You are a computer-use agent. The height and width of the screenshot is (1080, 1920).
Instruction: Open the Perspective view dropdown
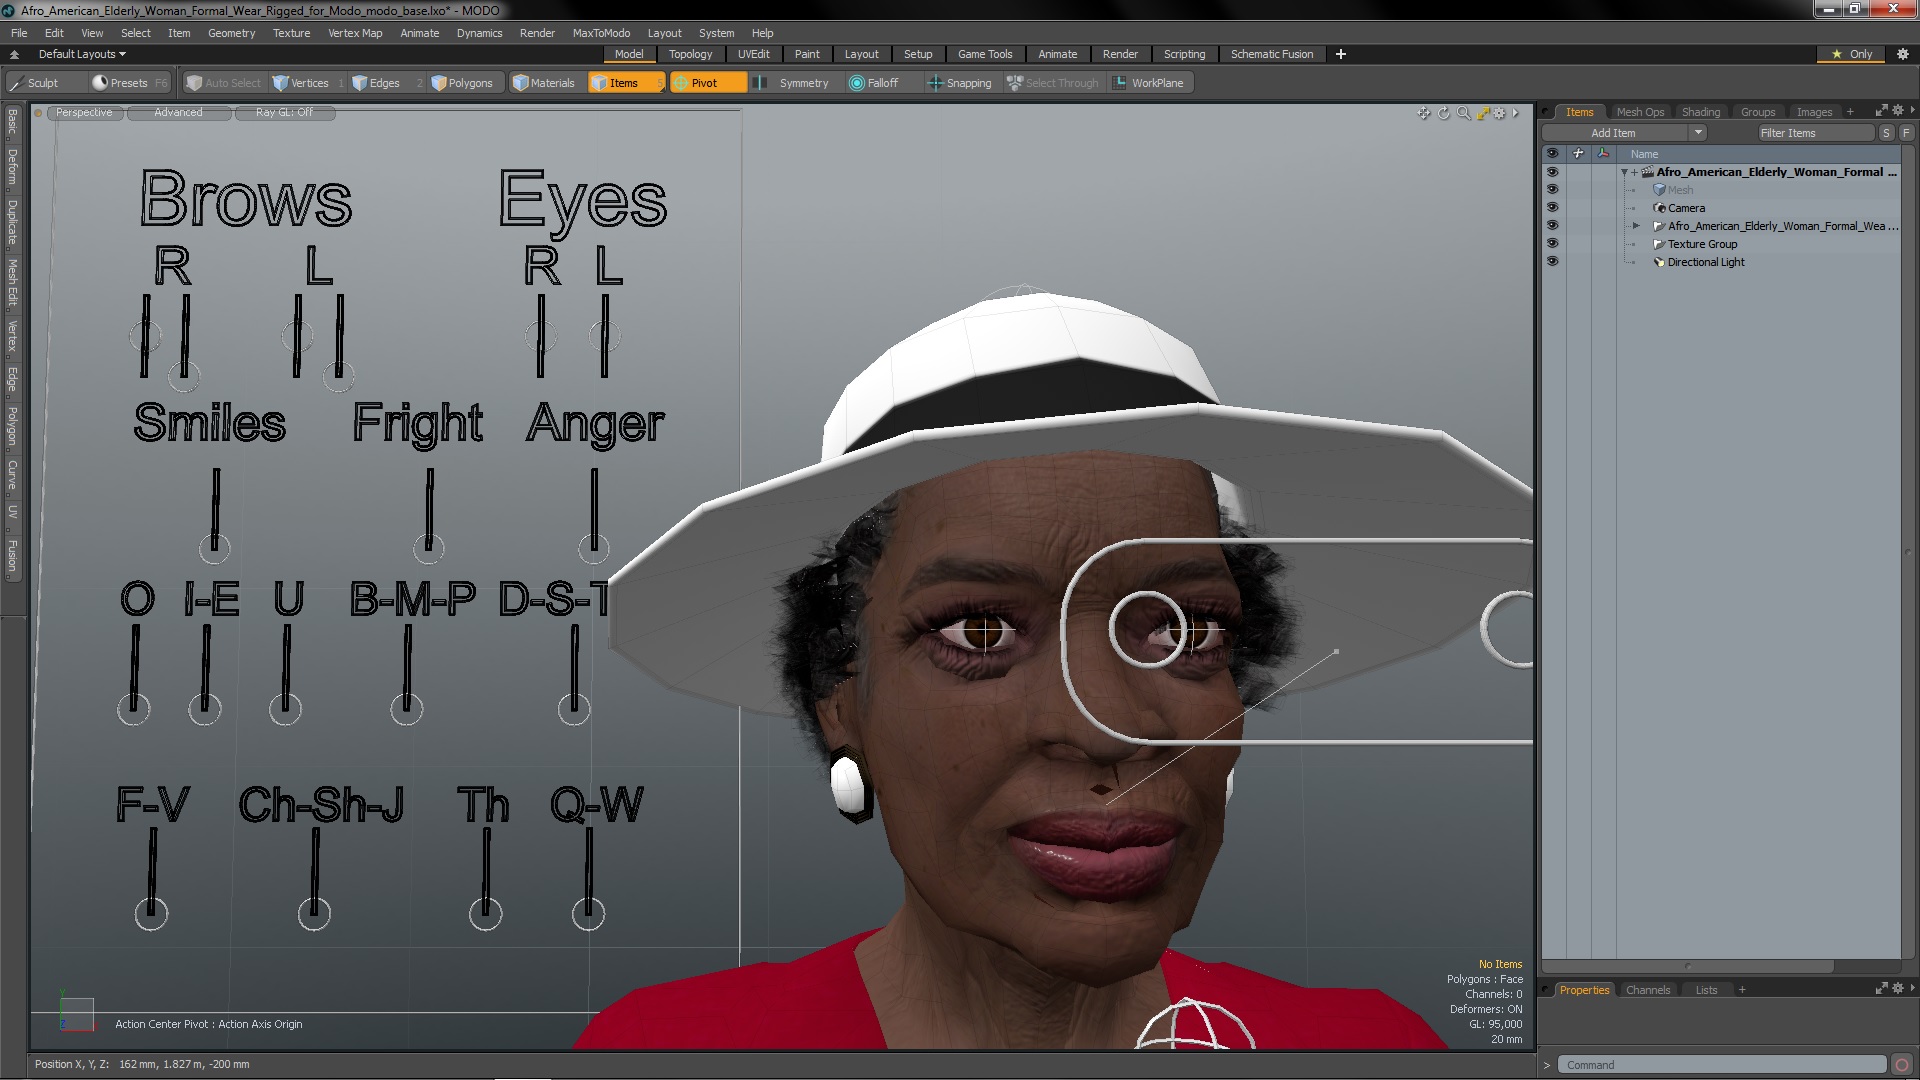click(84, 113)
